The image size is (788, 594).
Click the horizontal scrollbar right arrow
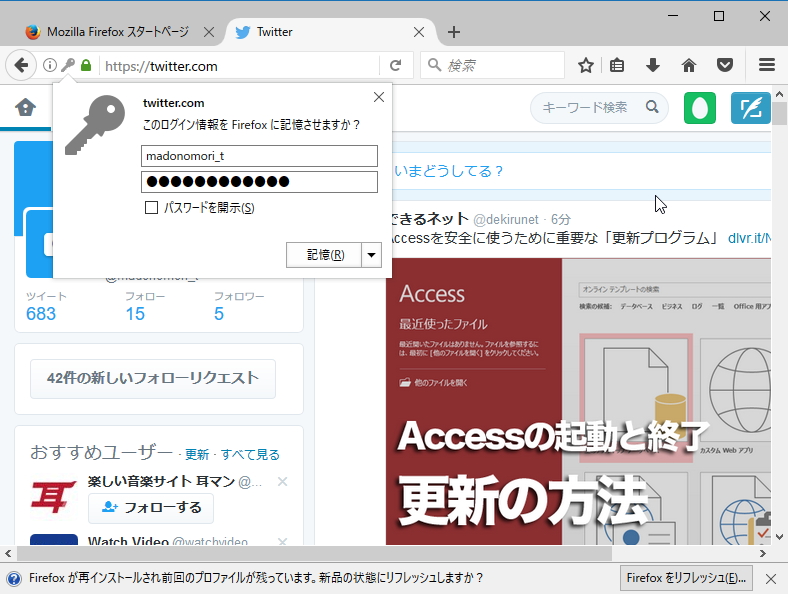[763, 553]
